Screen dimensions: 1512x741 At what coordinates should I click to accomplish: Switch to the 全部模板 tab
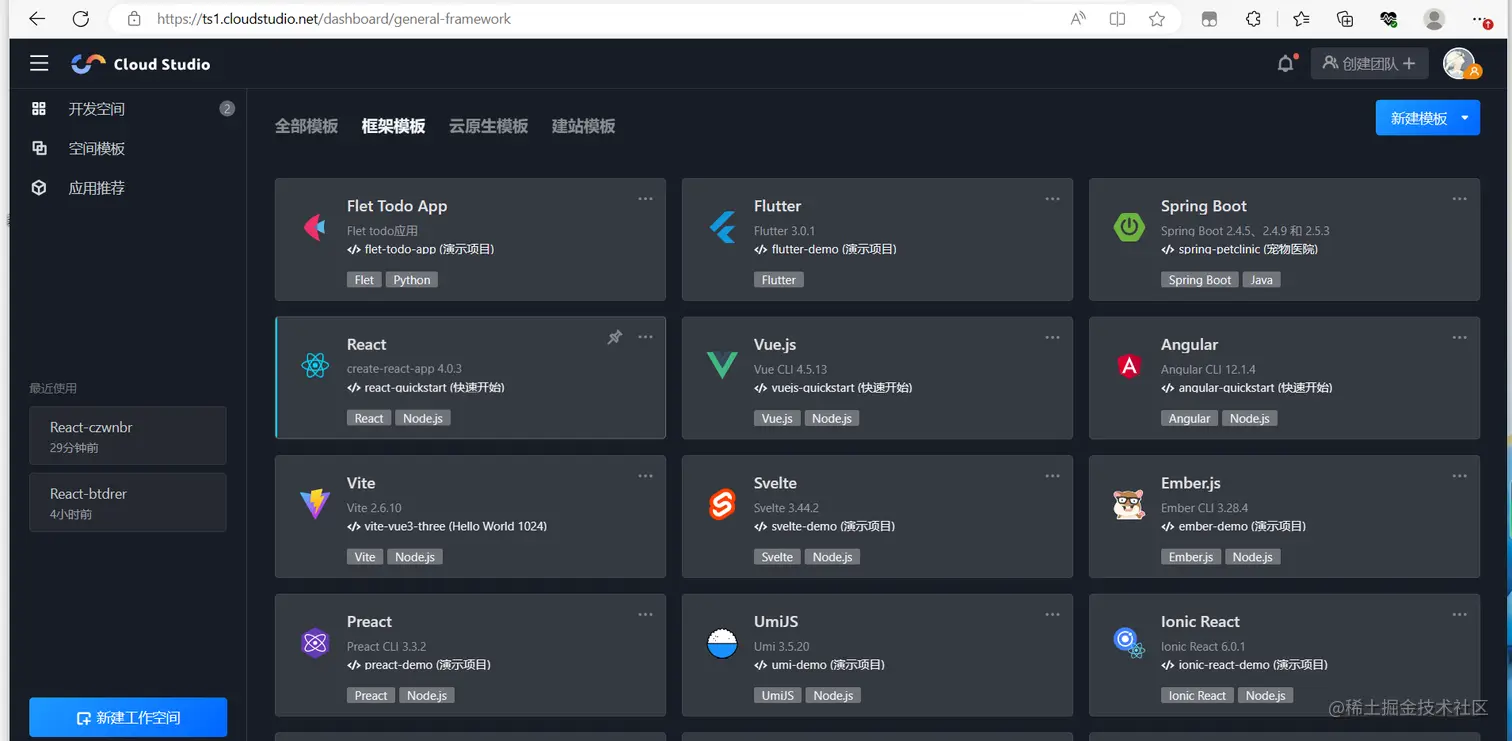point(306,126)
